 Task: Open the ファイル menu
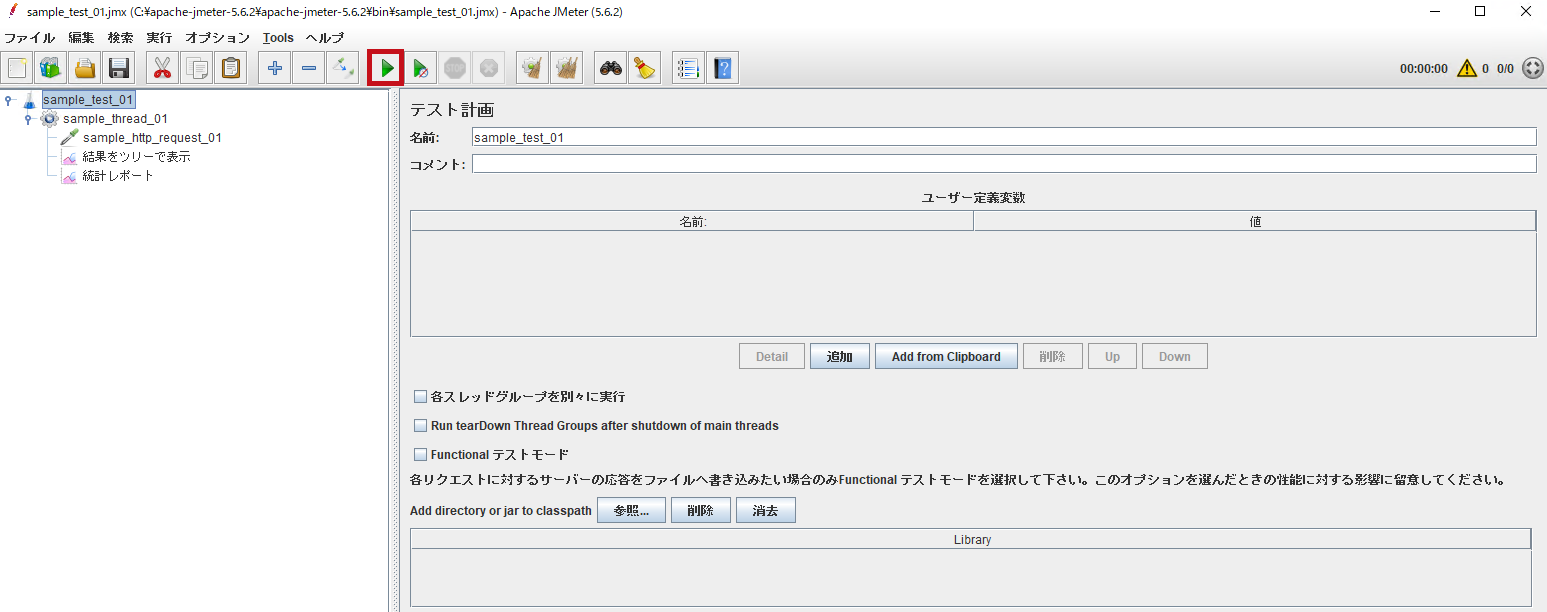(x=30, y=38)
